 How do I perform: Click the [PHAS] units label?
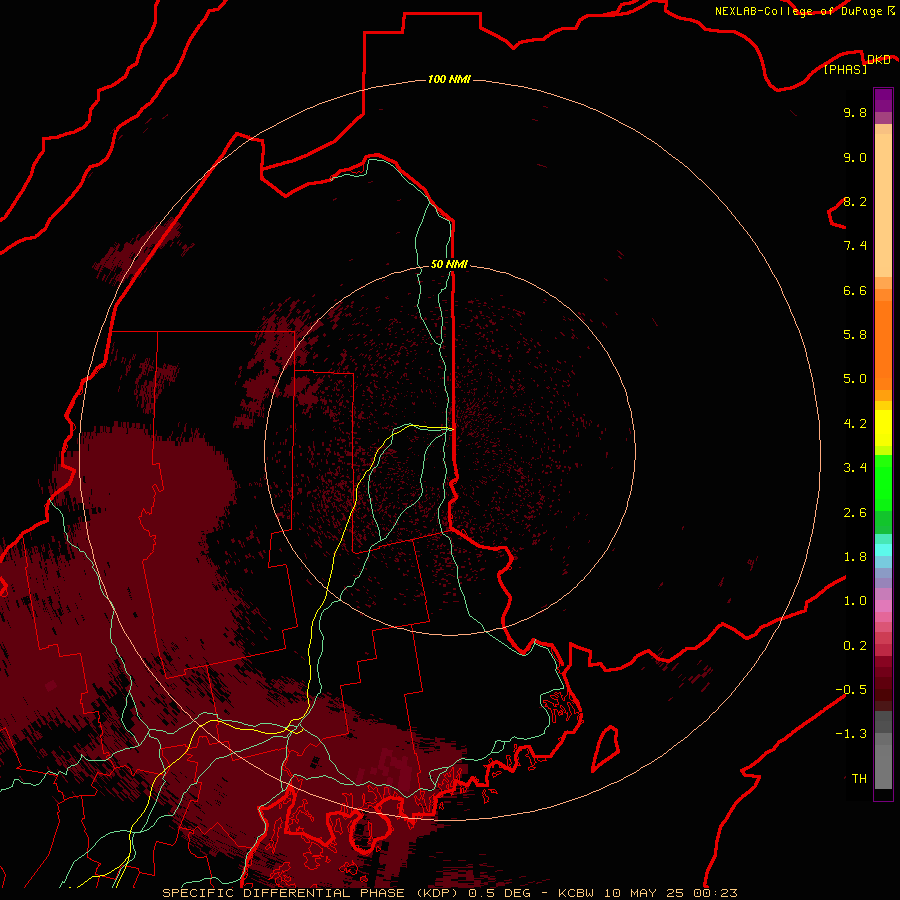tap(845, 69)
